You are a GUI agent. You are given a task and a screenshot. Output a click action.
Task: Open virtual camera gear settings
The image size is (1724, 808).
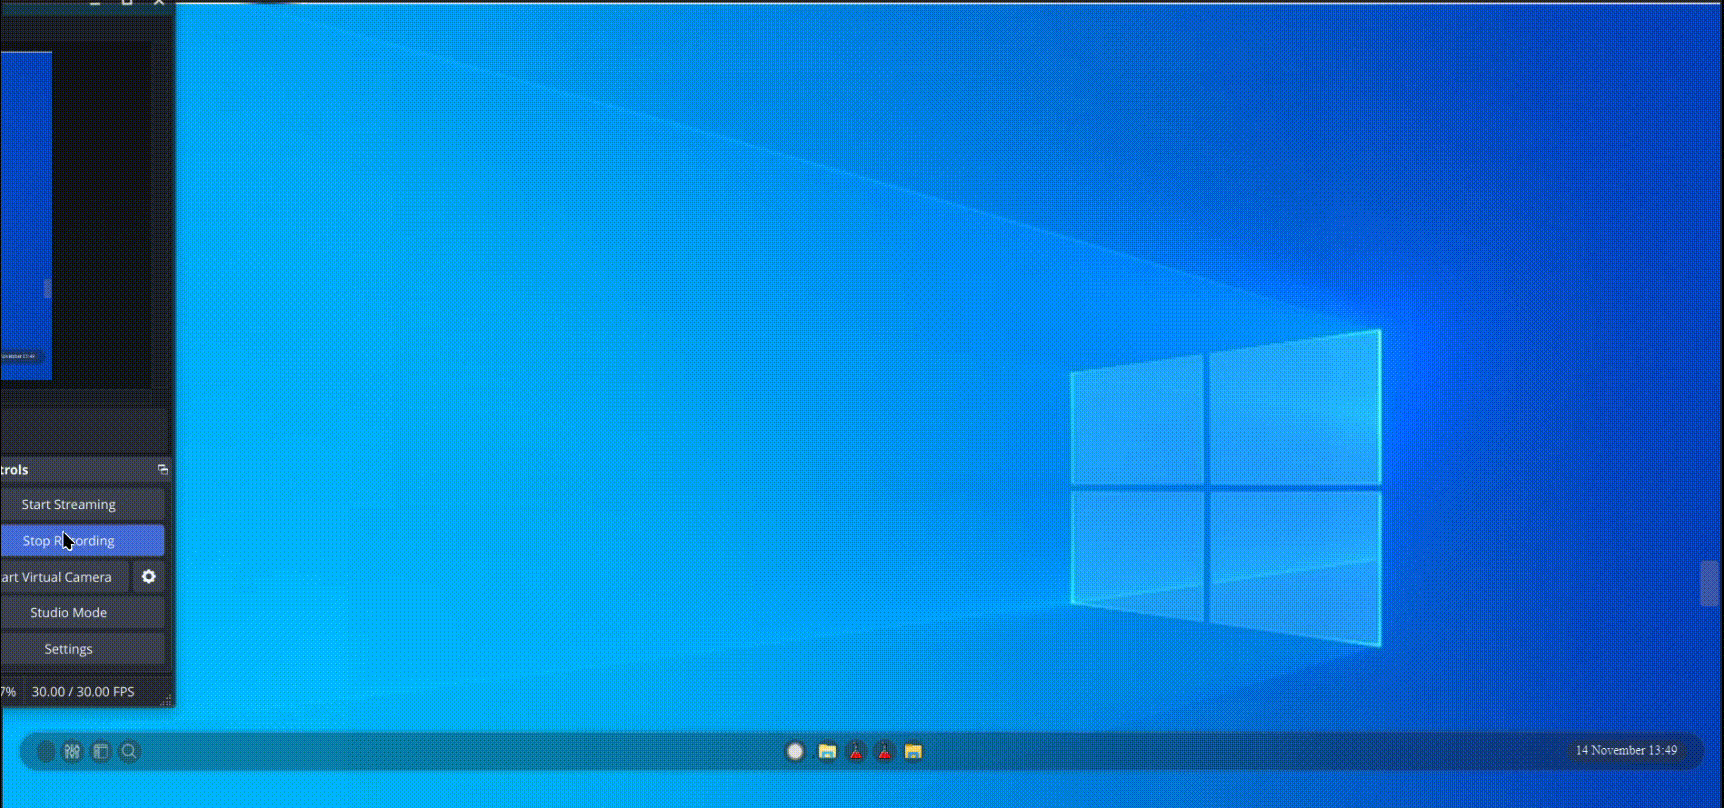(x=149, y=577)
